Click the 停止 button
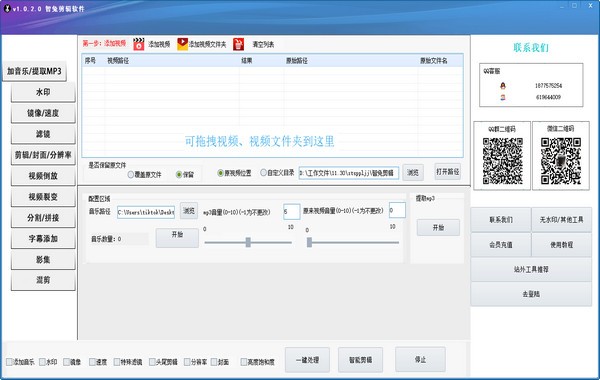 (x=420, y=359)
